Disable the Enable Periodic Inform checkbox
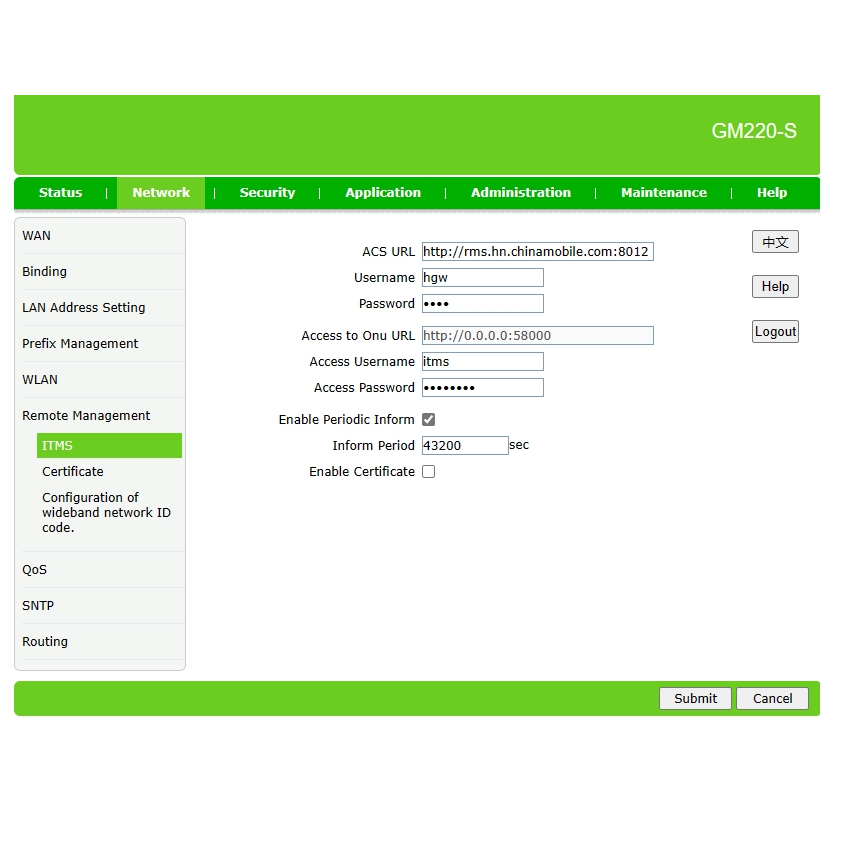The width and height of the screenshot is (842, 842). (x=428, y=420)
